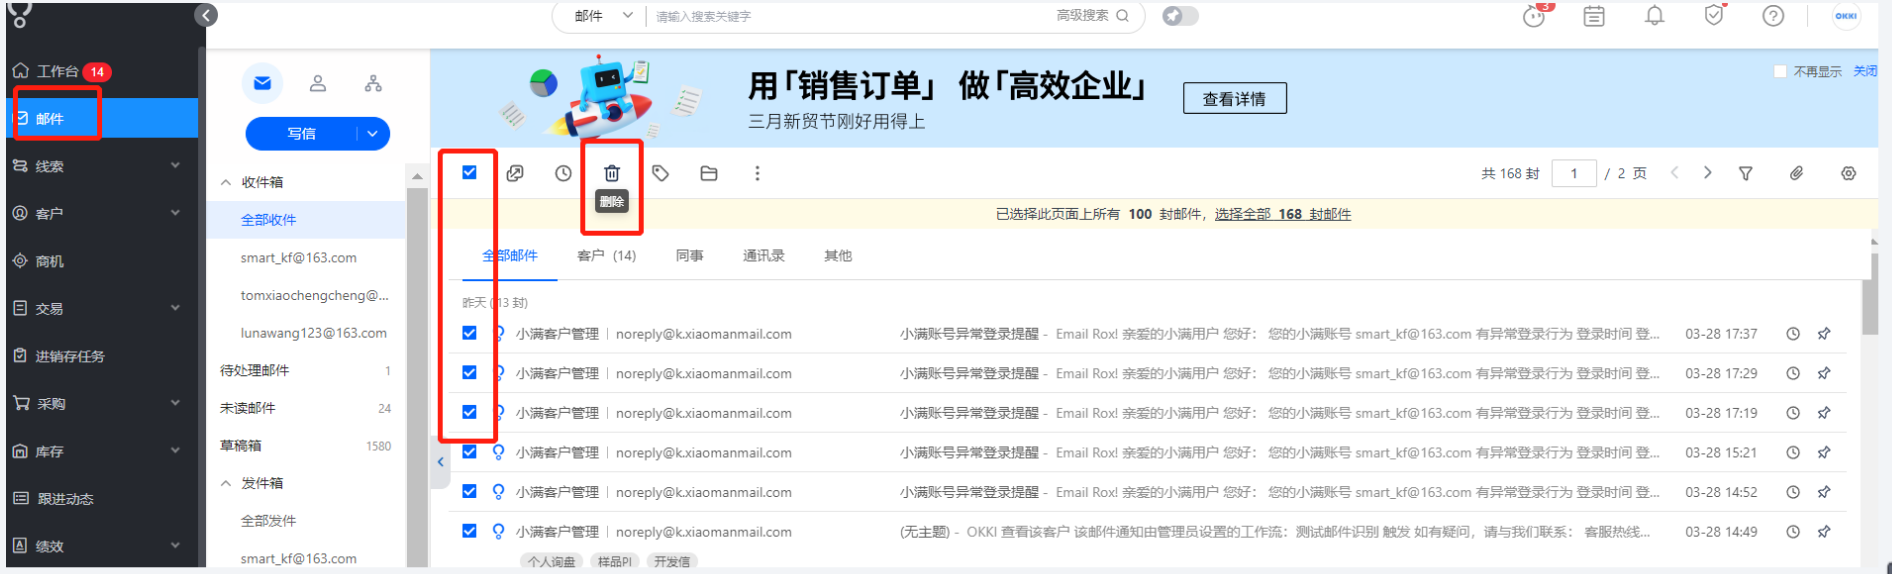Click the clock snooze icon in toolbar

pyautogui.click(x=563, y=173)
